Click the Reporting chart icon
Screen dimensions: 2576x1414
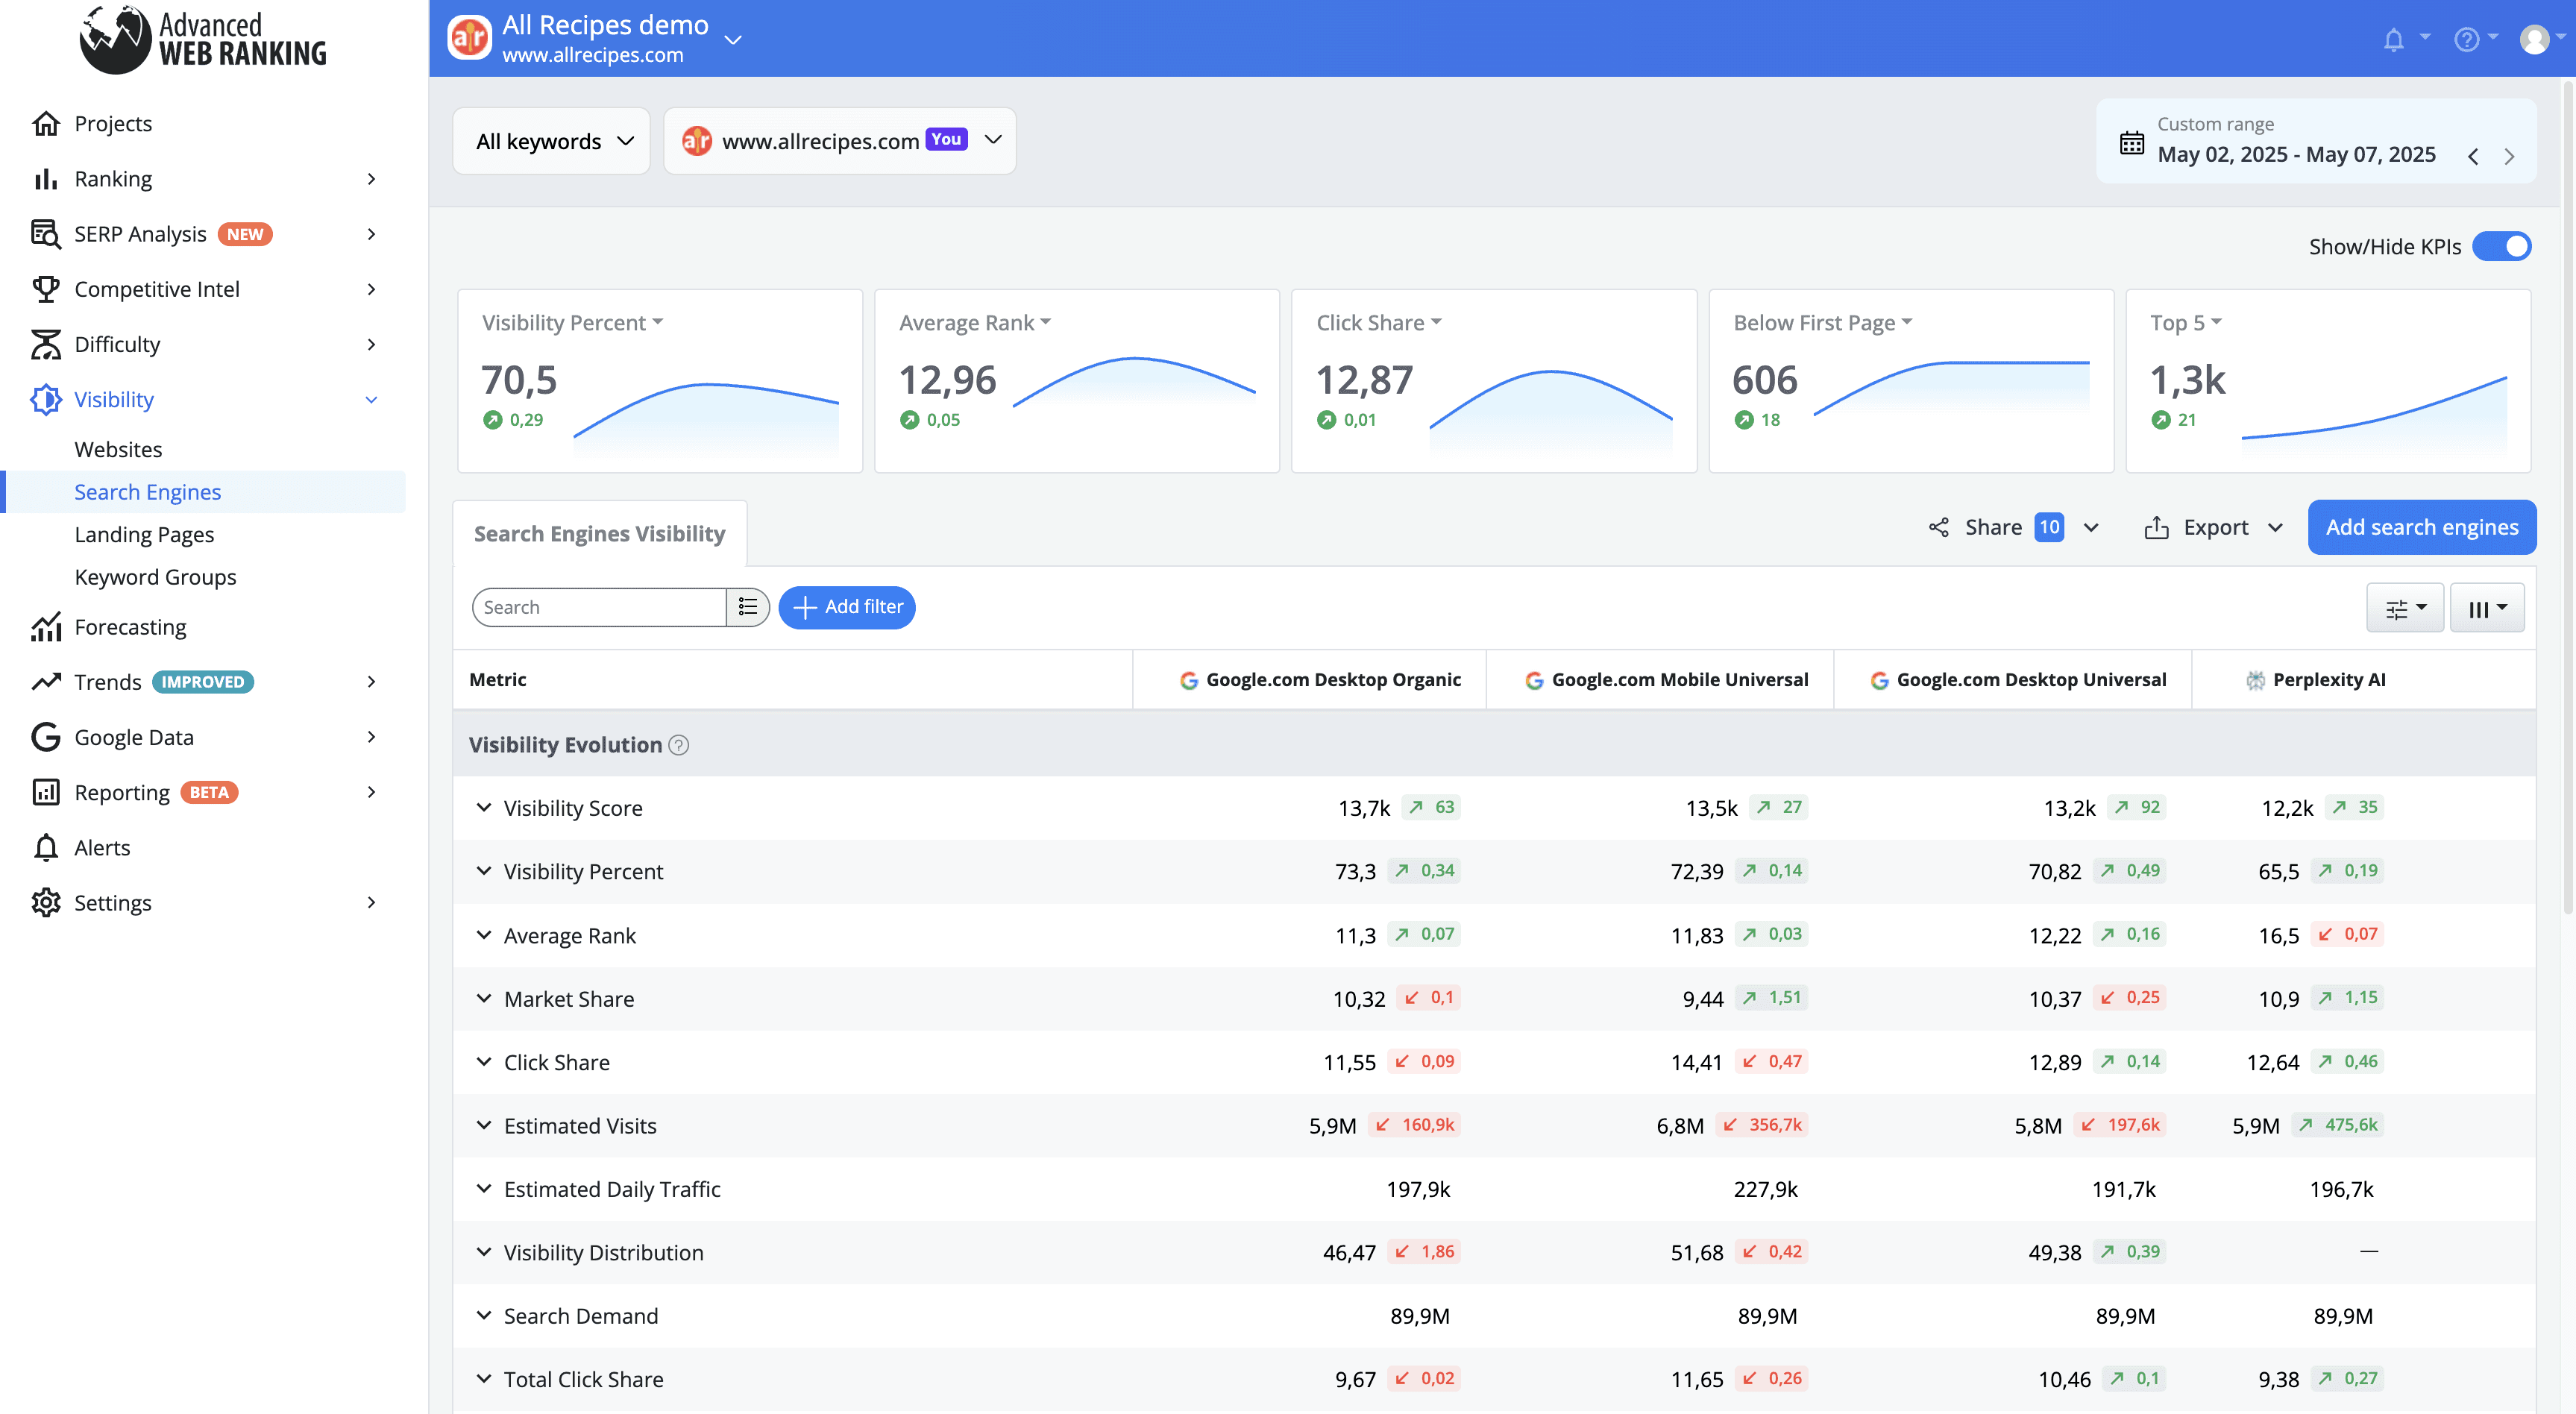(x=45, y=792)
